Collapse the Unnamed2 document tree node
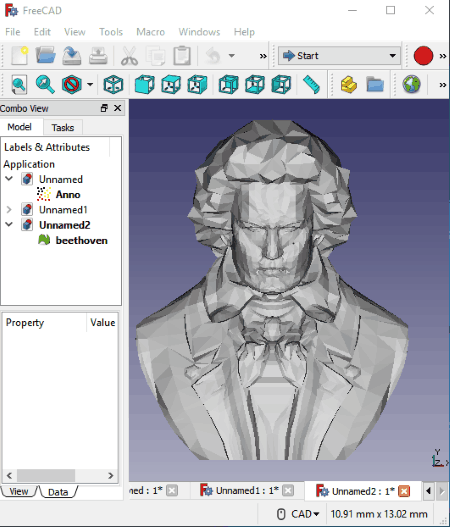Viewport: 450px width, 527px height. click(9, 225)
